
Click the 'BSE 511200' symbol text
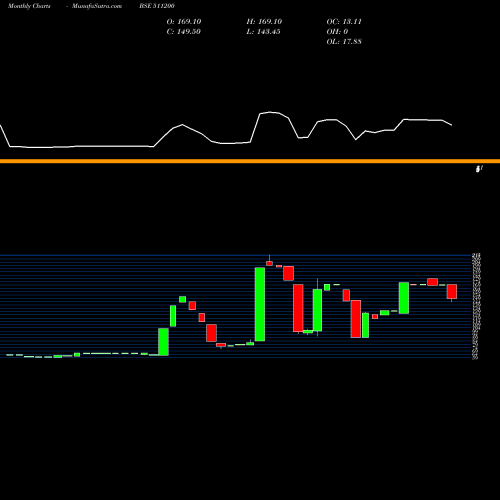[x=157, y=6]
